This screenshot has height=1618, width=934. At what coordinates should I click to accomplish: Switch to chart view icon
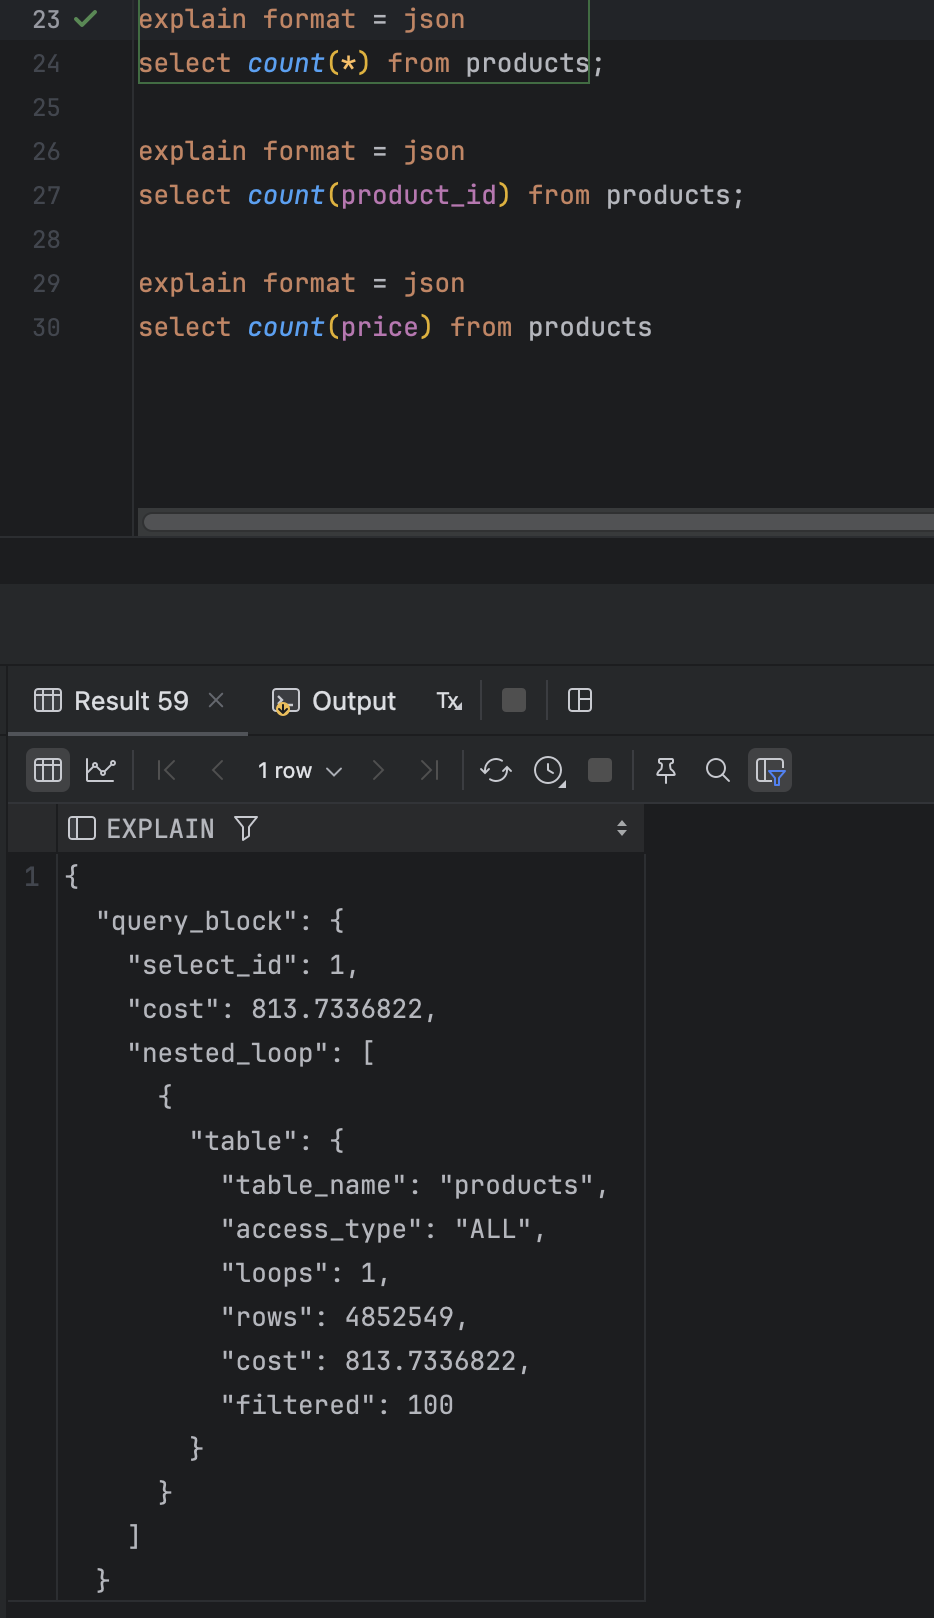pyautogui.click(x=101, y=770)
